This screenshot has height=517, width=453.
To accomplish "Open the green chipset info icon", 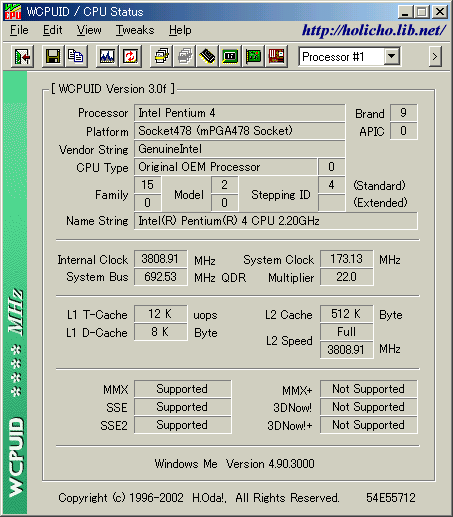I will point(230,57).
